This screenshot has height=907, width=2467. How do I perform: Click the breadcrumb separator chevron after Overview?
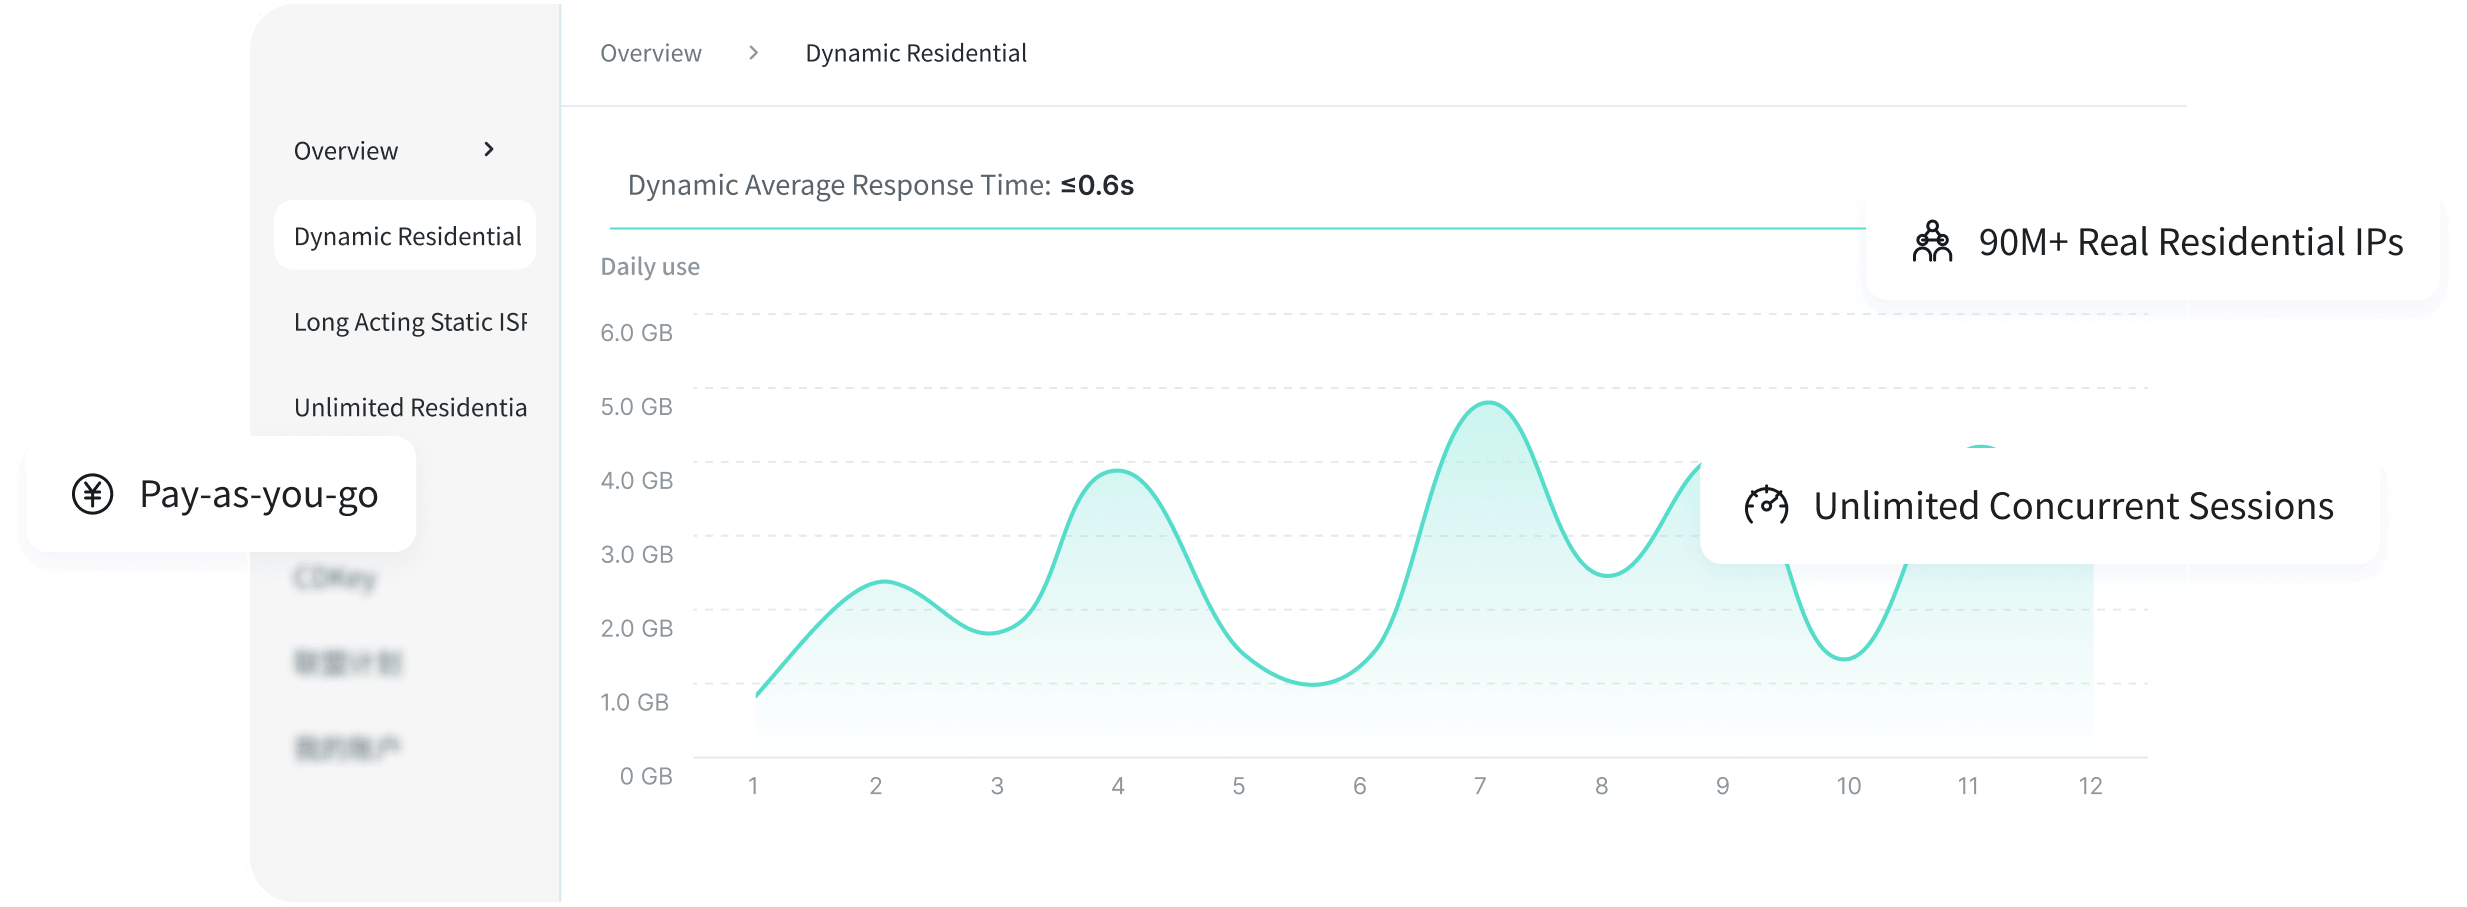coord(754,53)
